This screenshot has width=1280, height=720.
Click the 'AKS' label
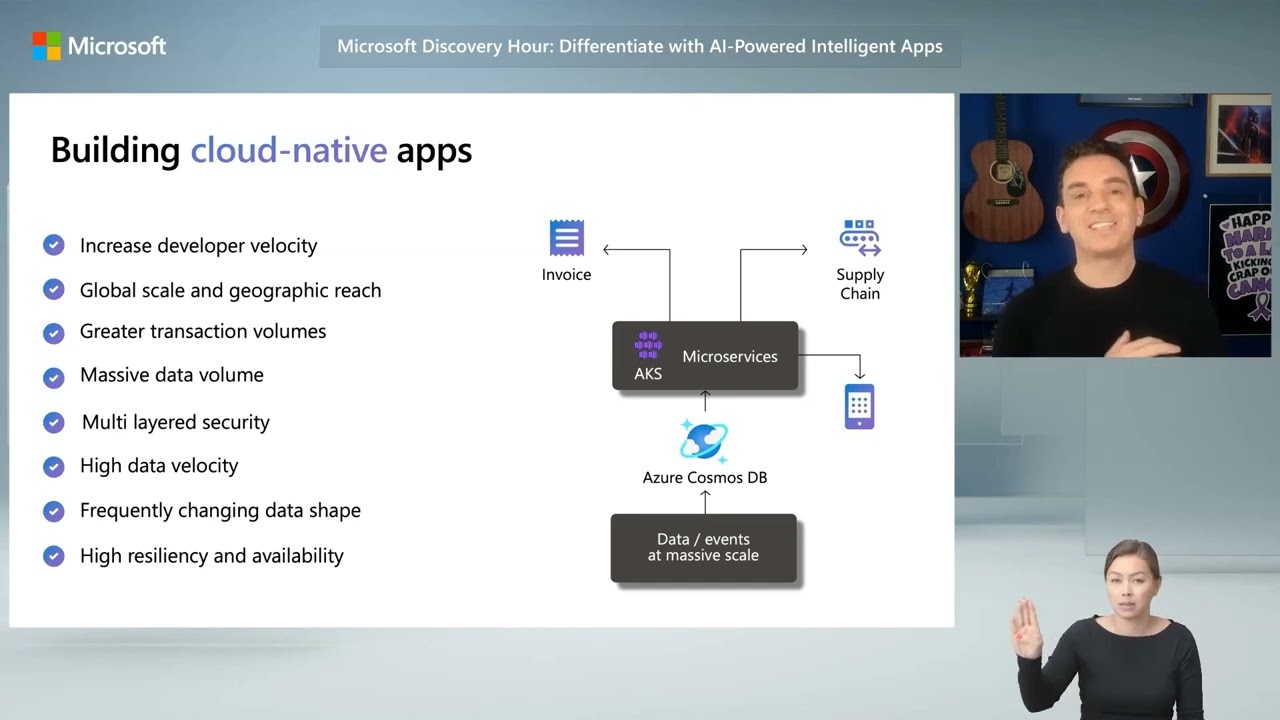pyautogui.click(x=648, y=374)
